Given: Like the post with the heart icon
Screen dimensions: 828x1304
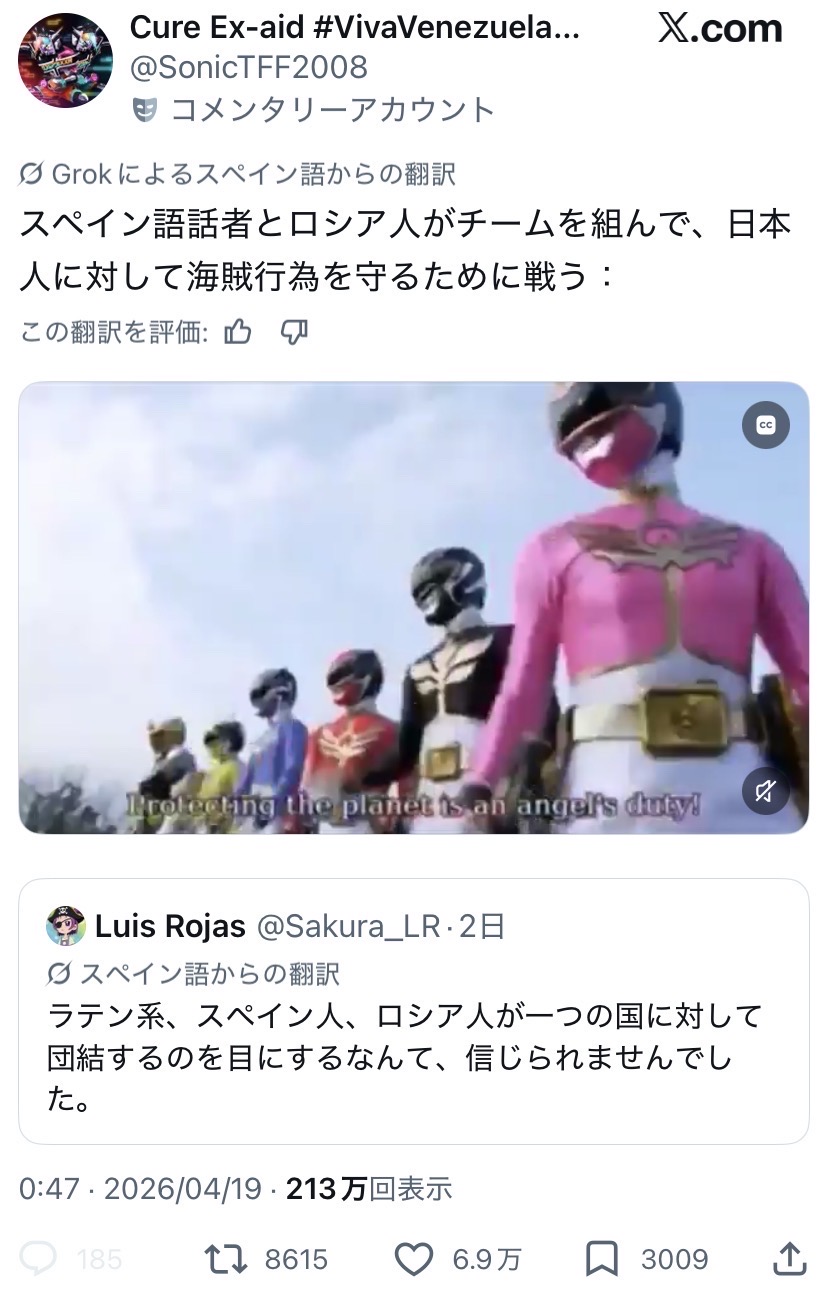Looking at the screenshot, I should 413,1259.
